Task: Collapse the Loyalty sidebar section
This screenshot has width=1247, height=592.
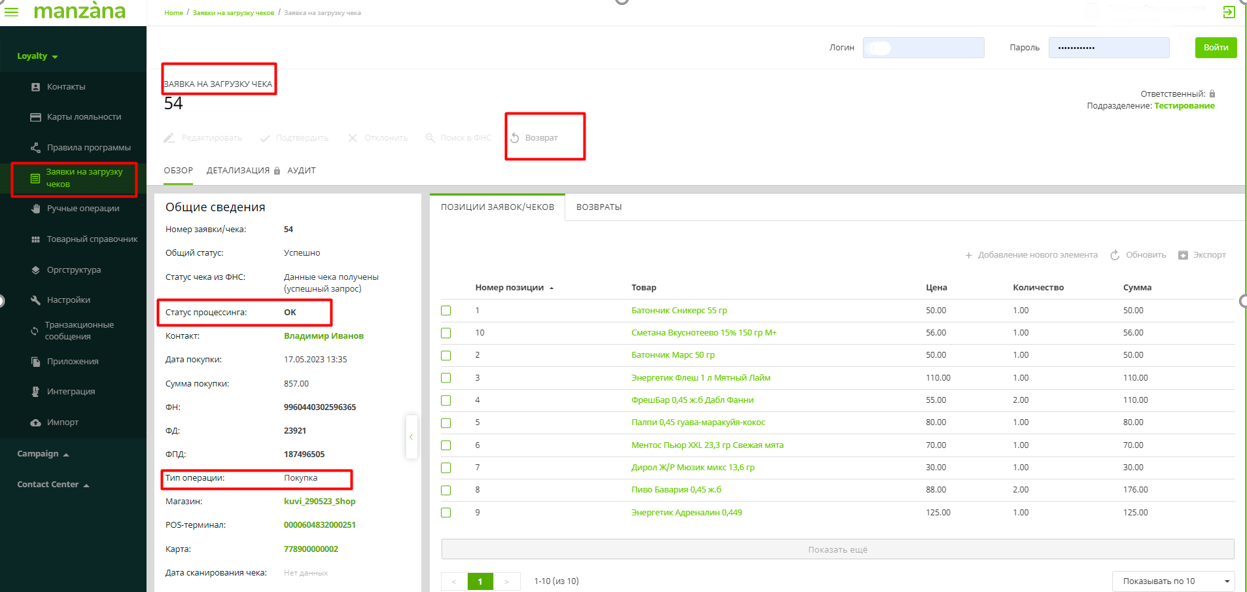Action: click(x=38, y=56)
